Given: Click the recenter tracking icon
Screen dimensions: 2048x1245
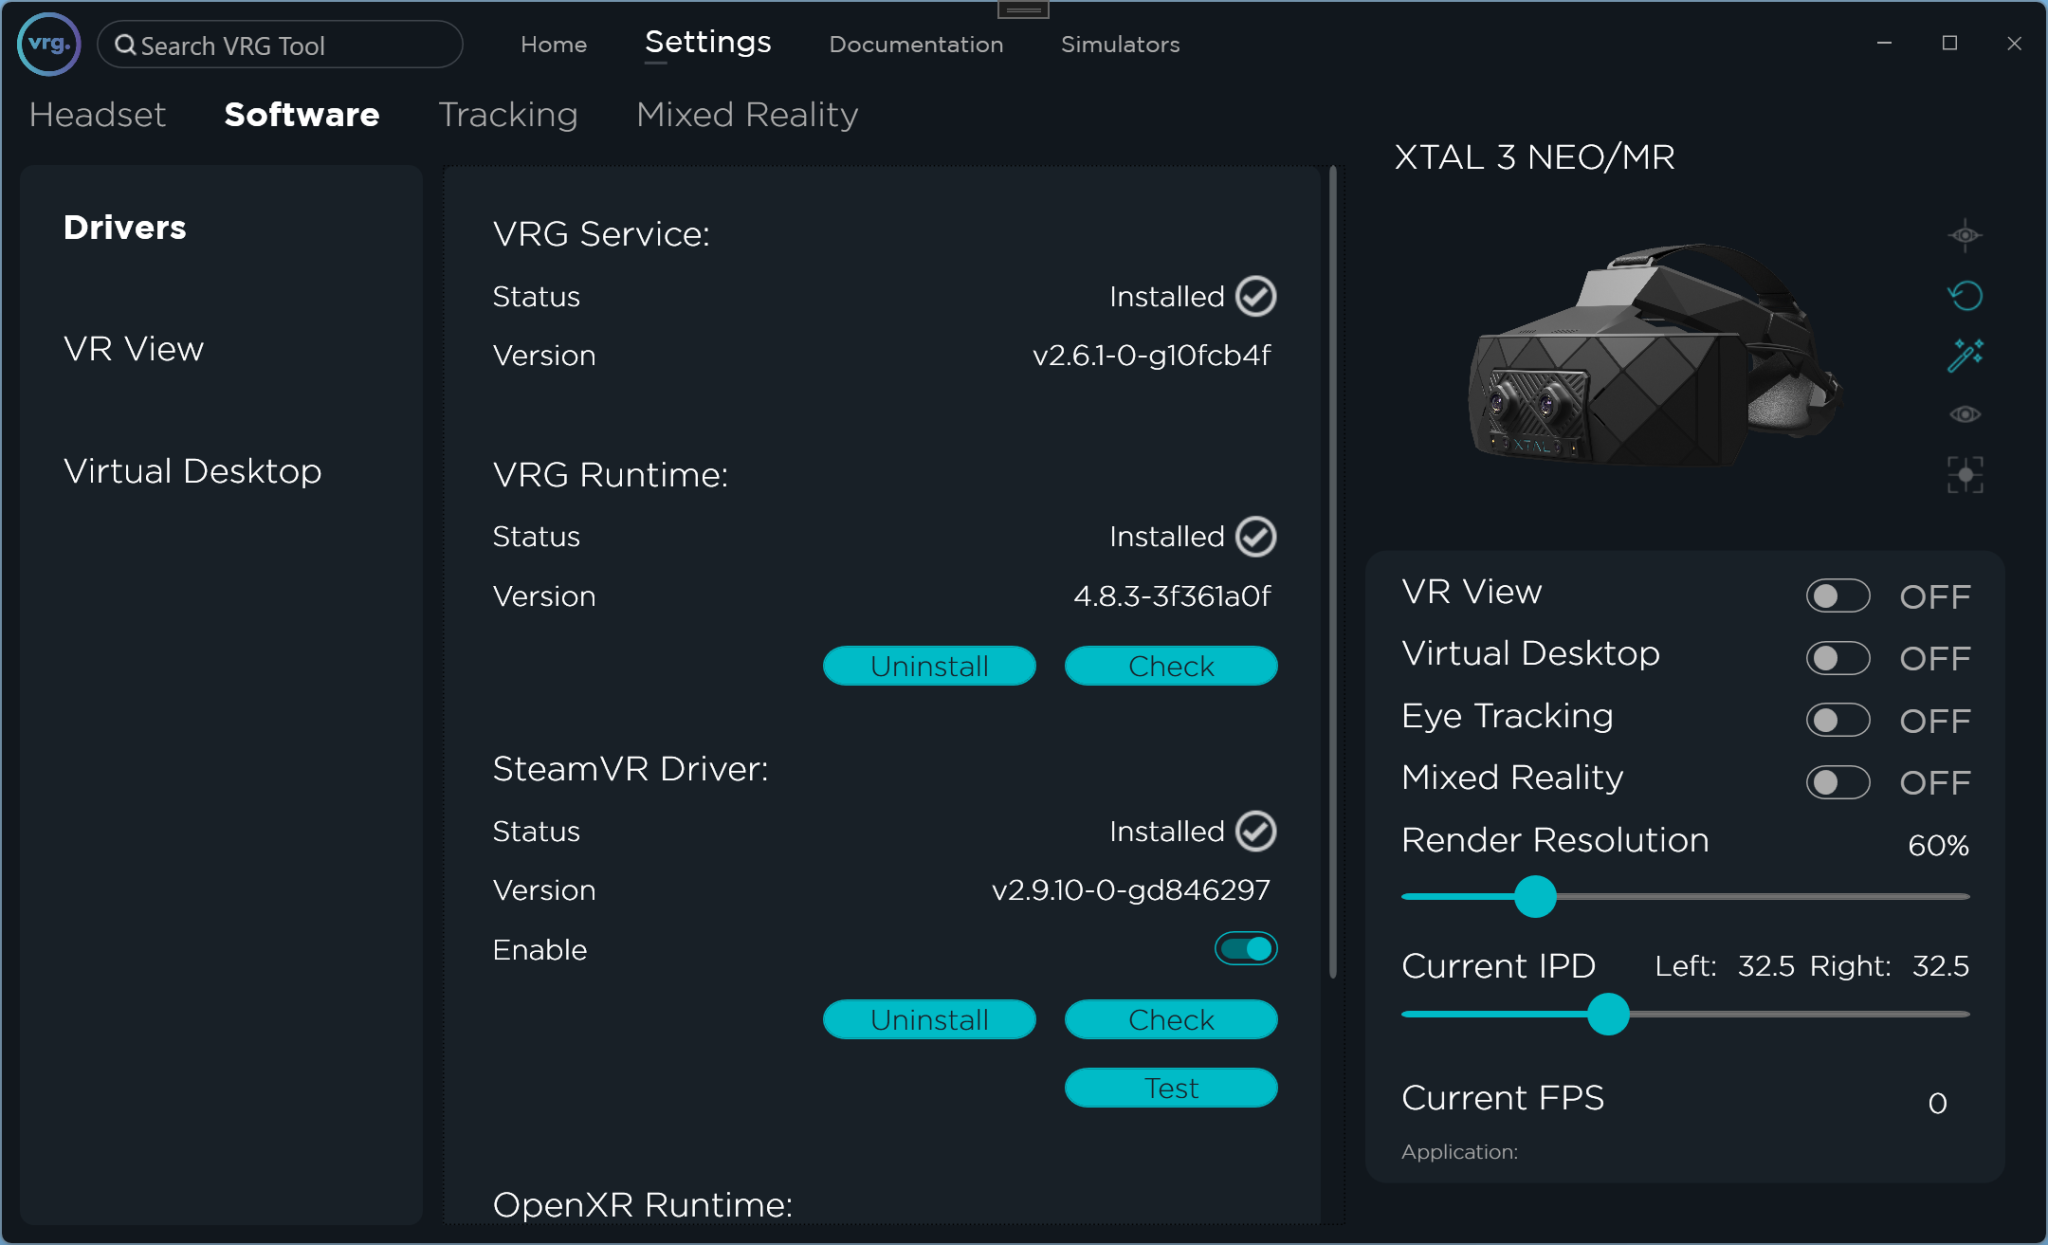Looking at the screenshot, I should coord(1964,474).
